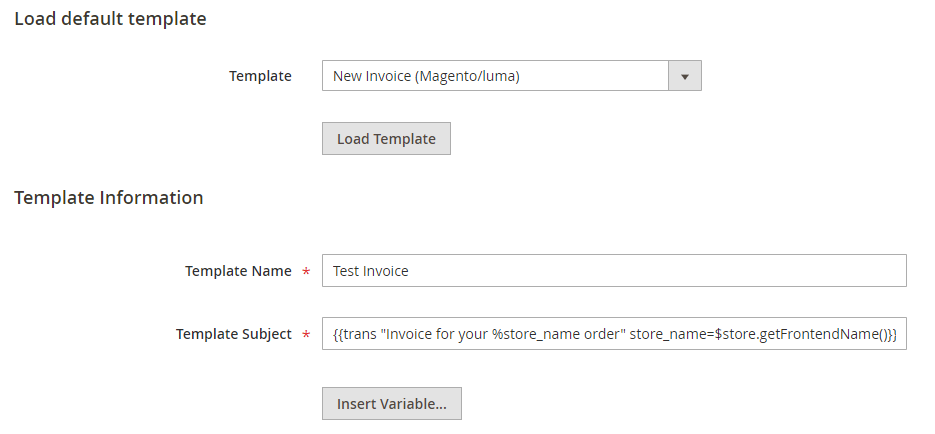Click the Template label beside dropdown
Image resolution: width=935 pixels, height=434 pixels.
click(261, 76)
